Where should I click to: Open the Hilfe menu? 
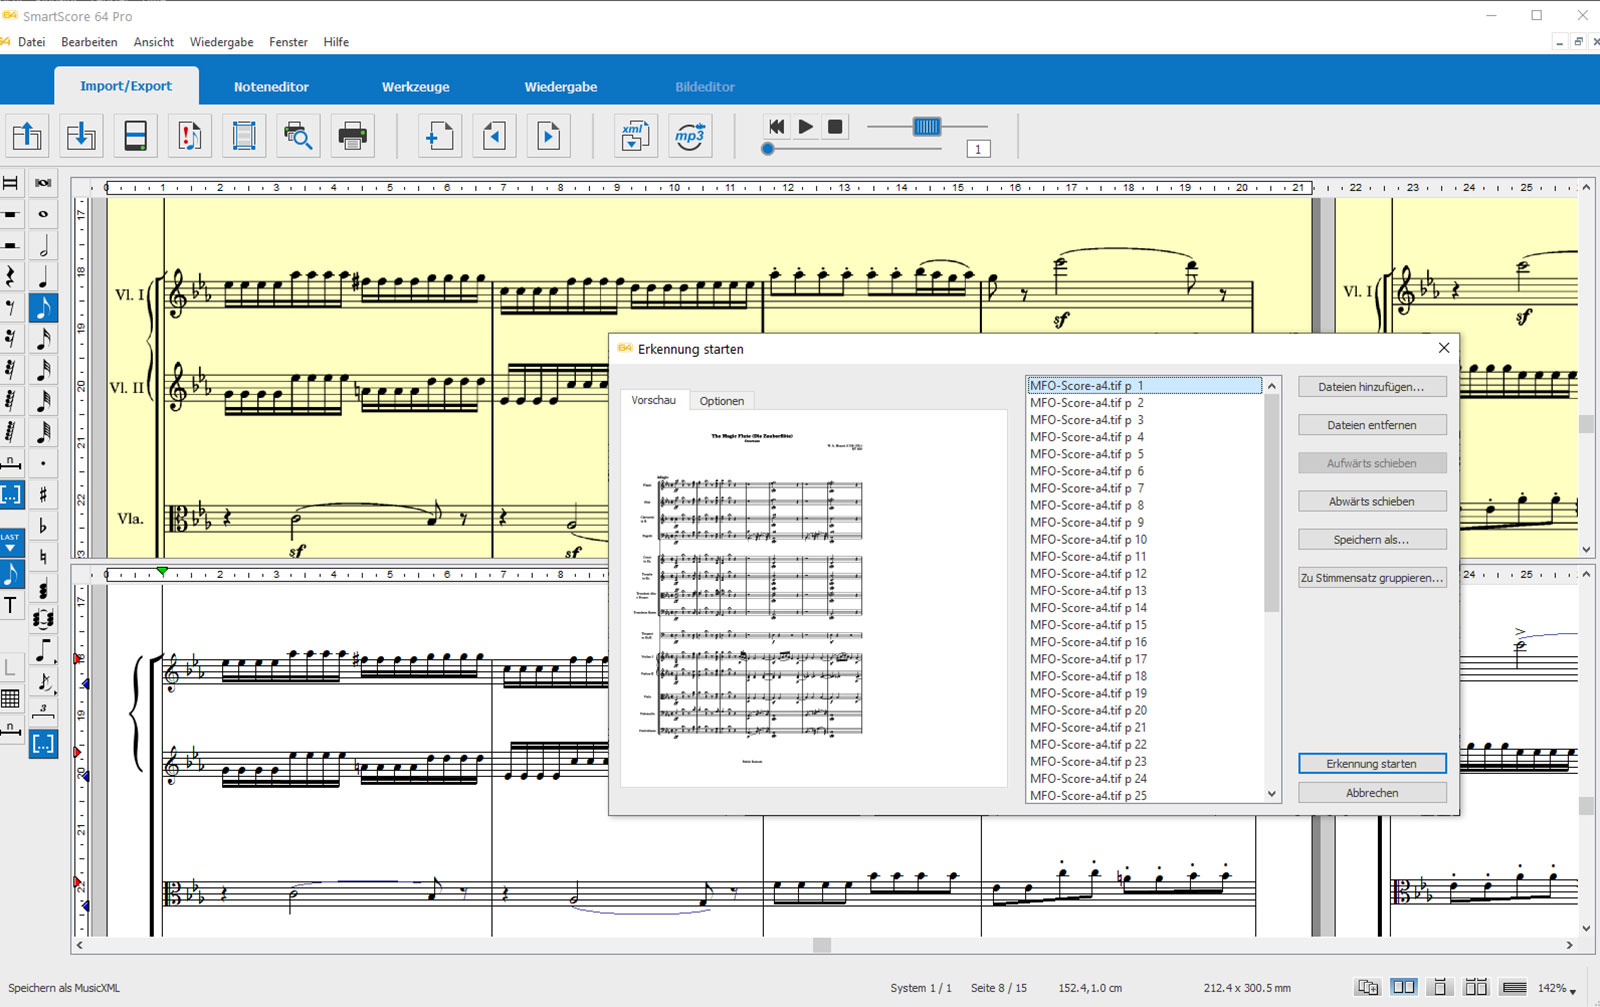click(336, 42)
